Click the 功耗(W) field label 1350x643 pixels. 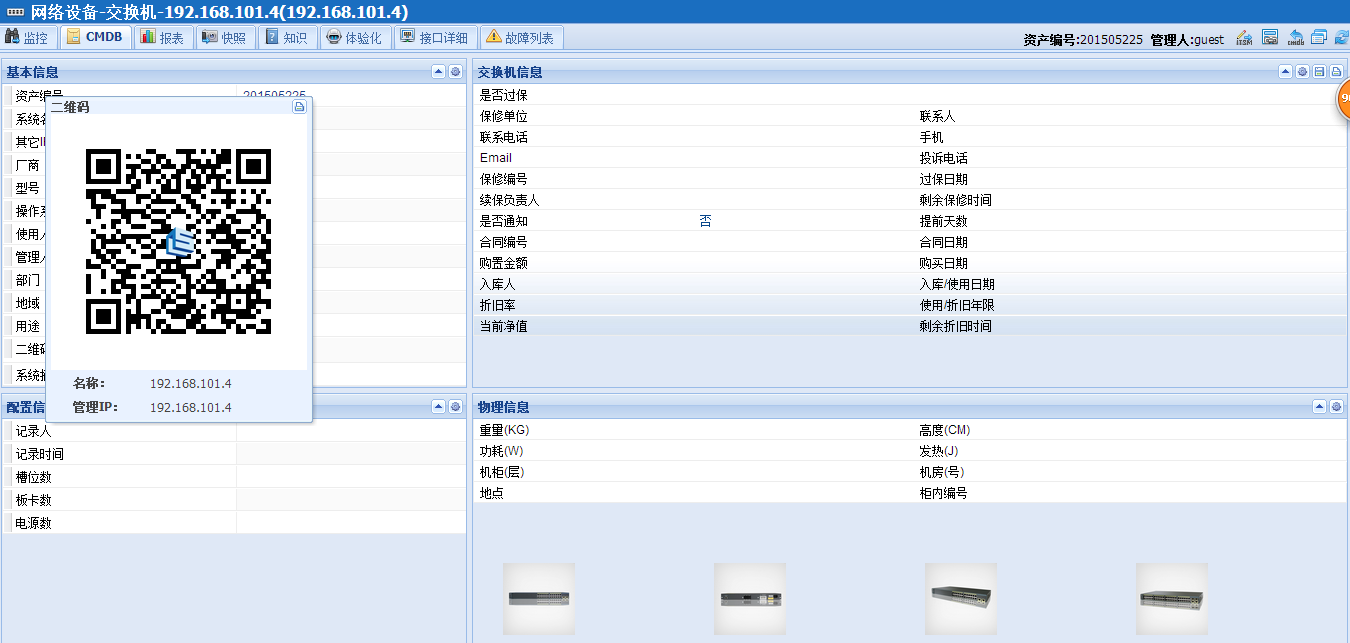click(501, 451)
